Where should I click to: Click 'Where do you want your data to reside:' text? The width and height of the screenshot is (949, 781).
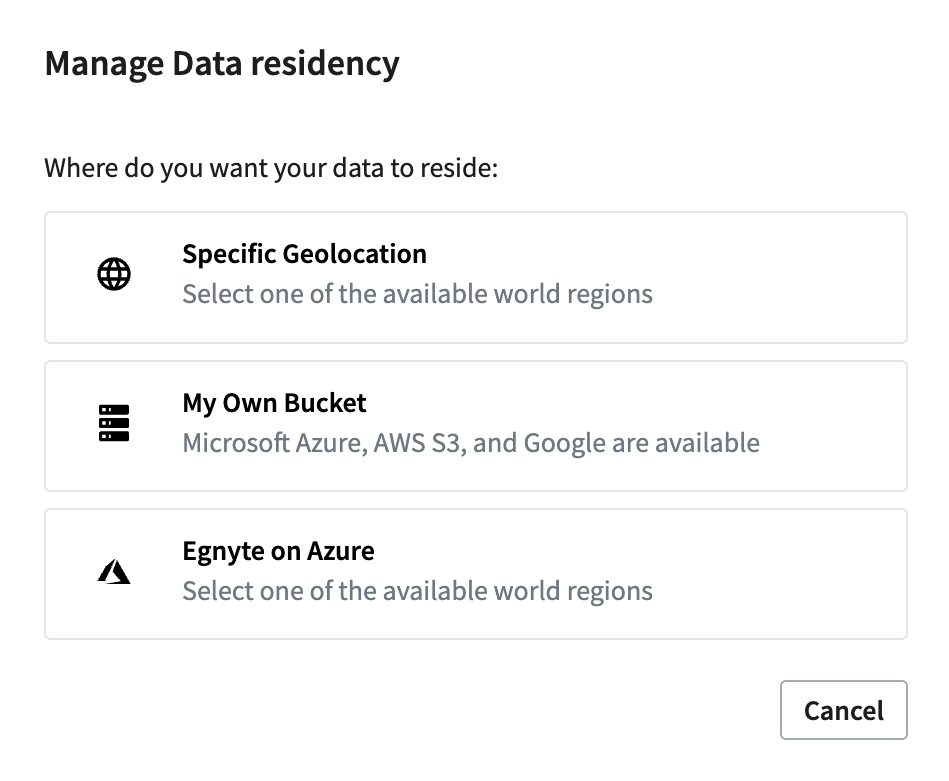click(x=271, y=168)
